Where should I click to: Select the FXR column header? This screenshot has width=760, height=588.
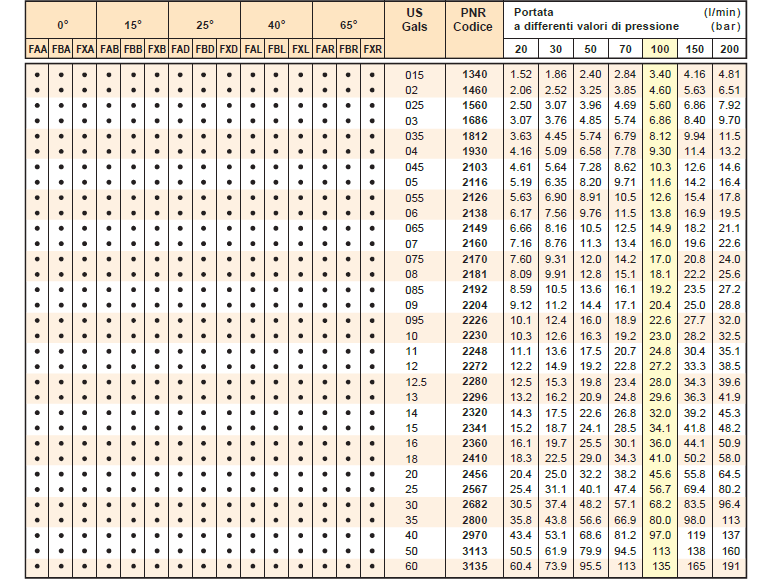point(372,49)
